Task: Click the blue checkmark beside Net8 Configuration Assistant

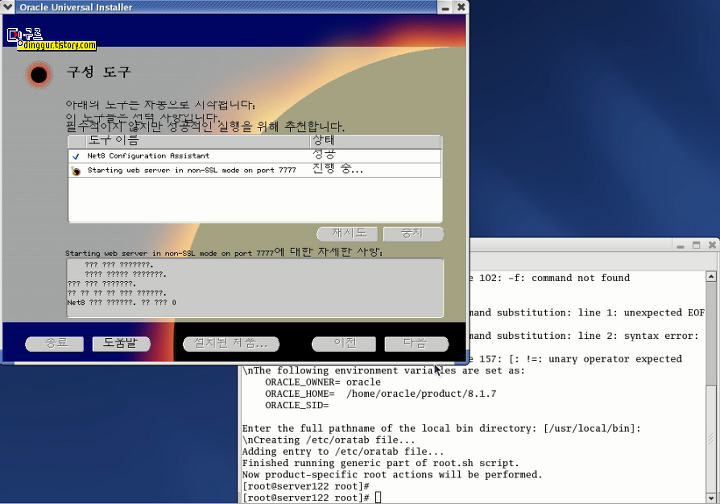Action: point(76,156)
